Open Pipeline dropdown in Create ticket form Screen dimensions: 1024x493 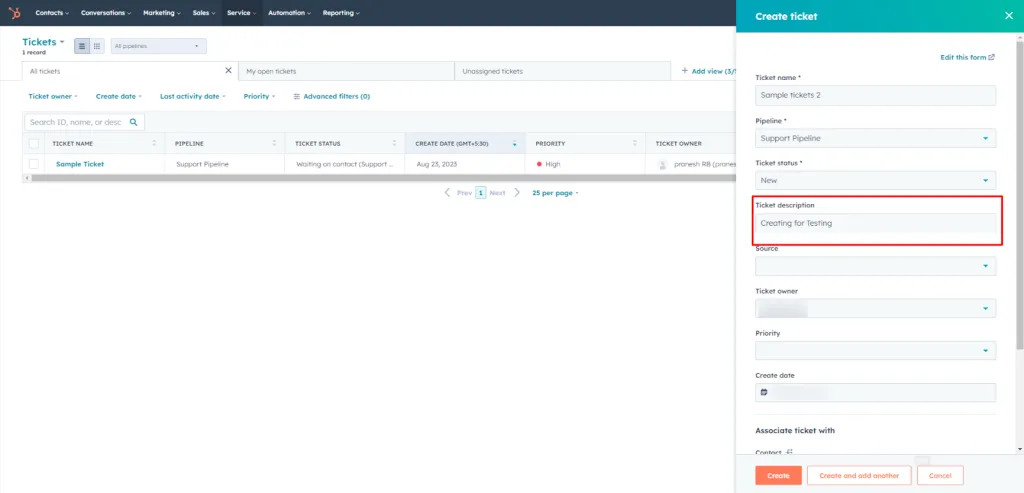(875, 138)
